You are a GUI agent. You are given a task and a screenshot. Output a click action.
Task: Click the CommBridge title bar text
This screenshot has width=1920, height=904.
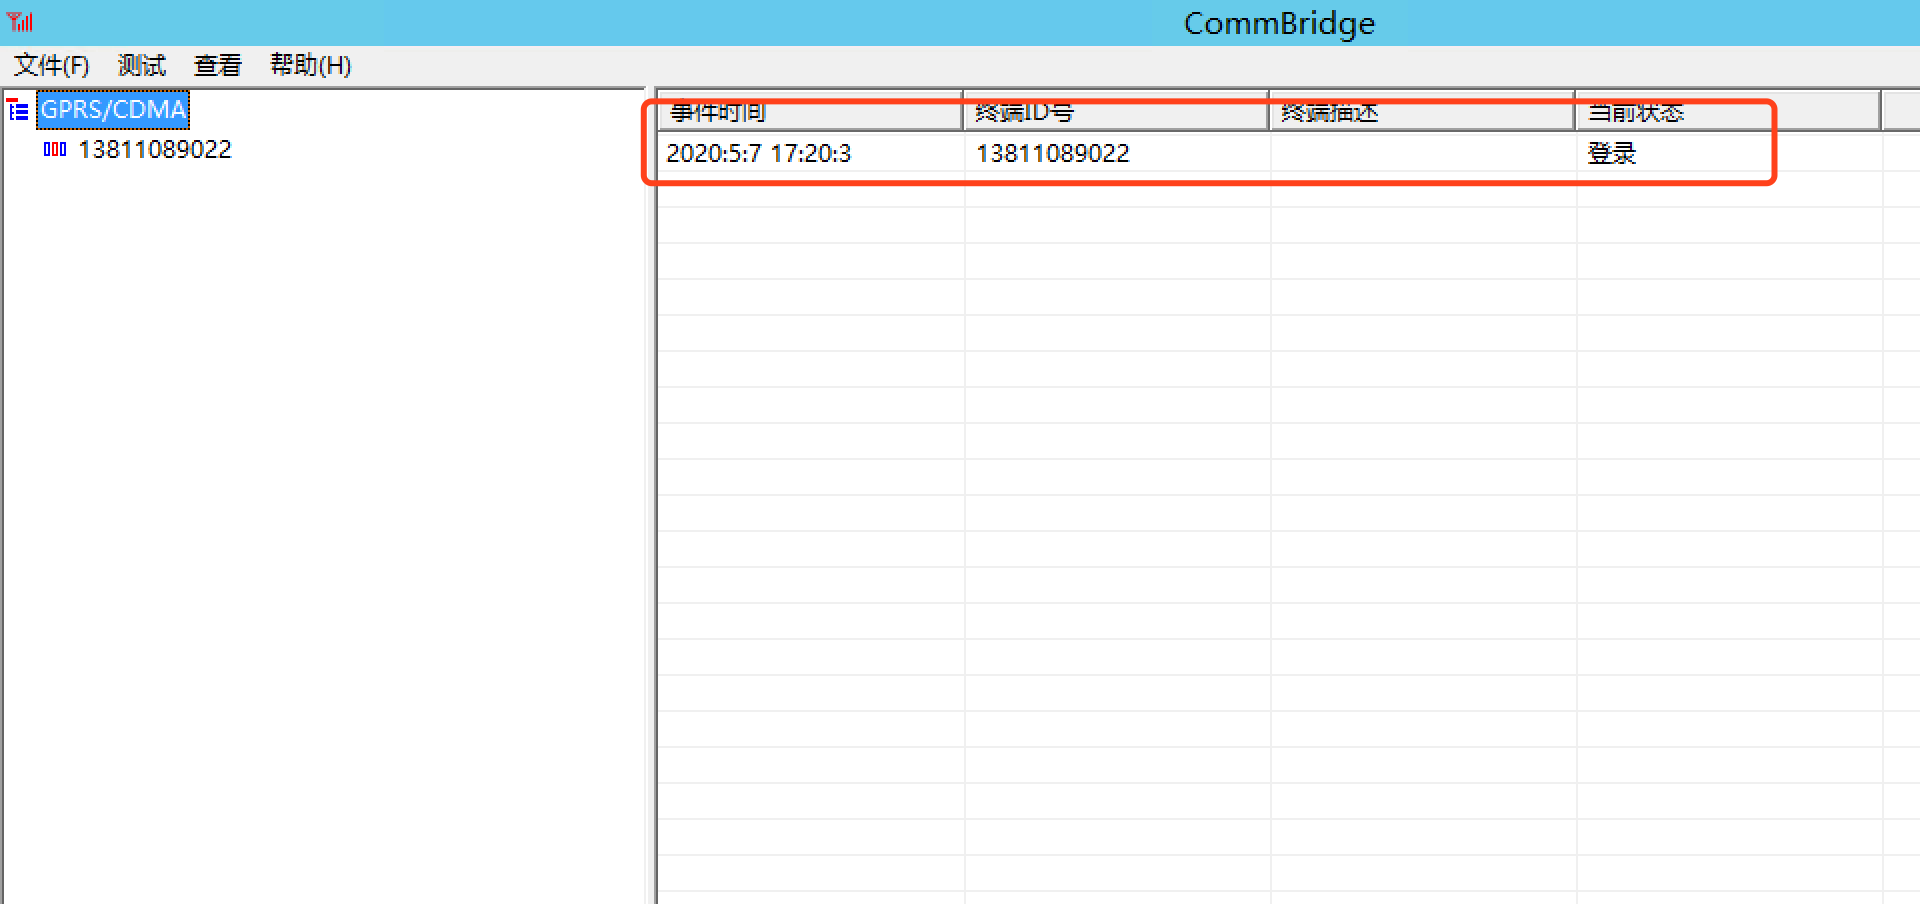(1279, 23)
